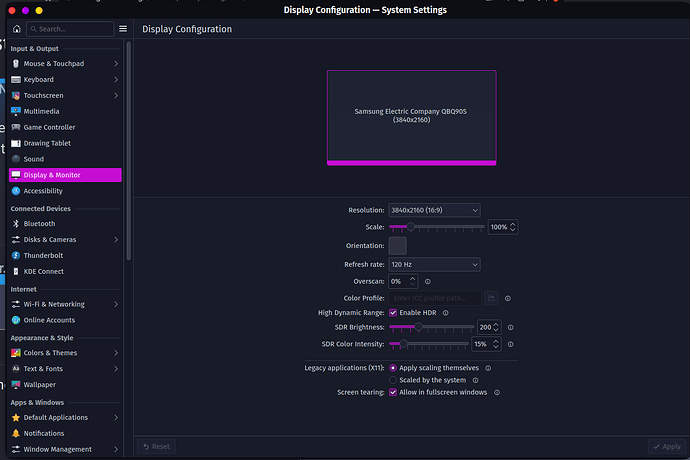Adjust the SDR Color Intensity slider
This screenshot has width=690, height=460.
point(429,344)
